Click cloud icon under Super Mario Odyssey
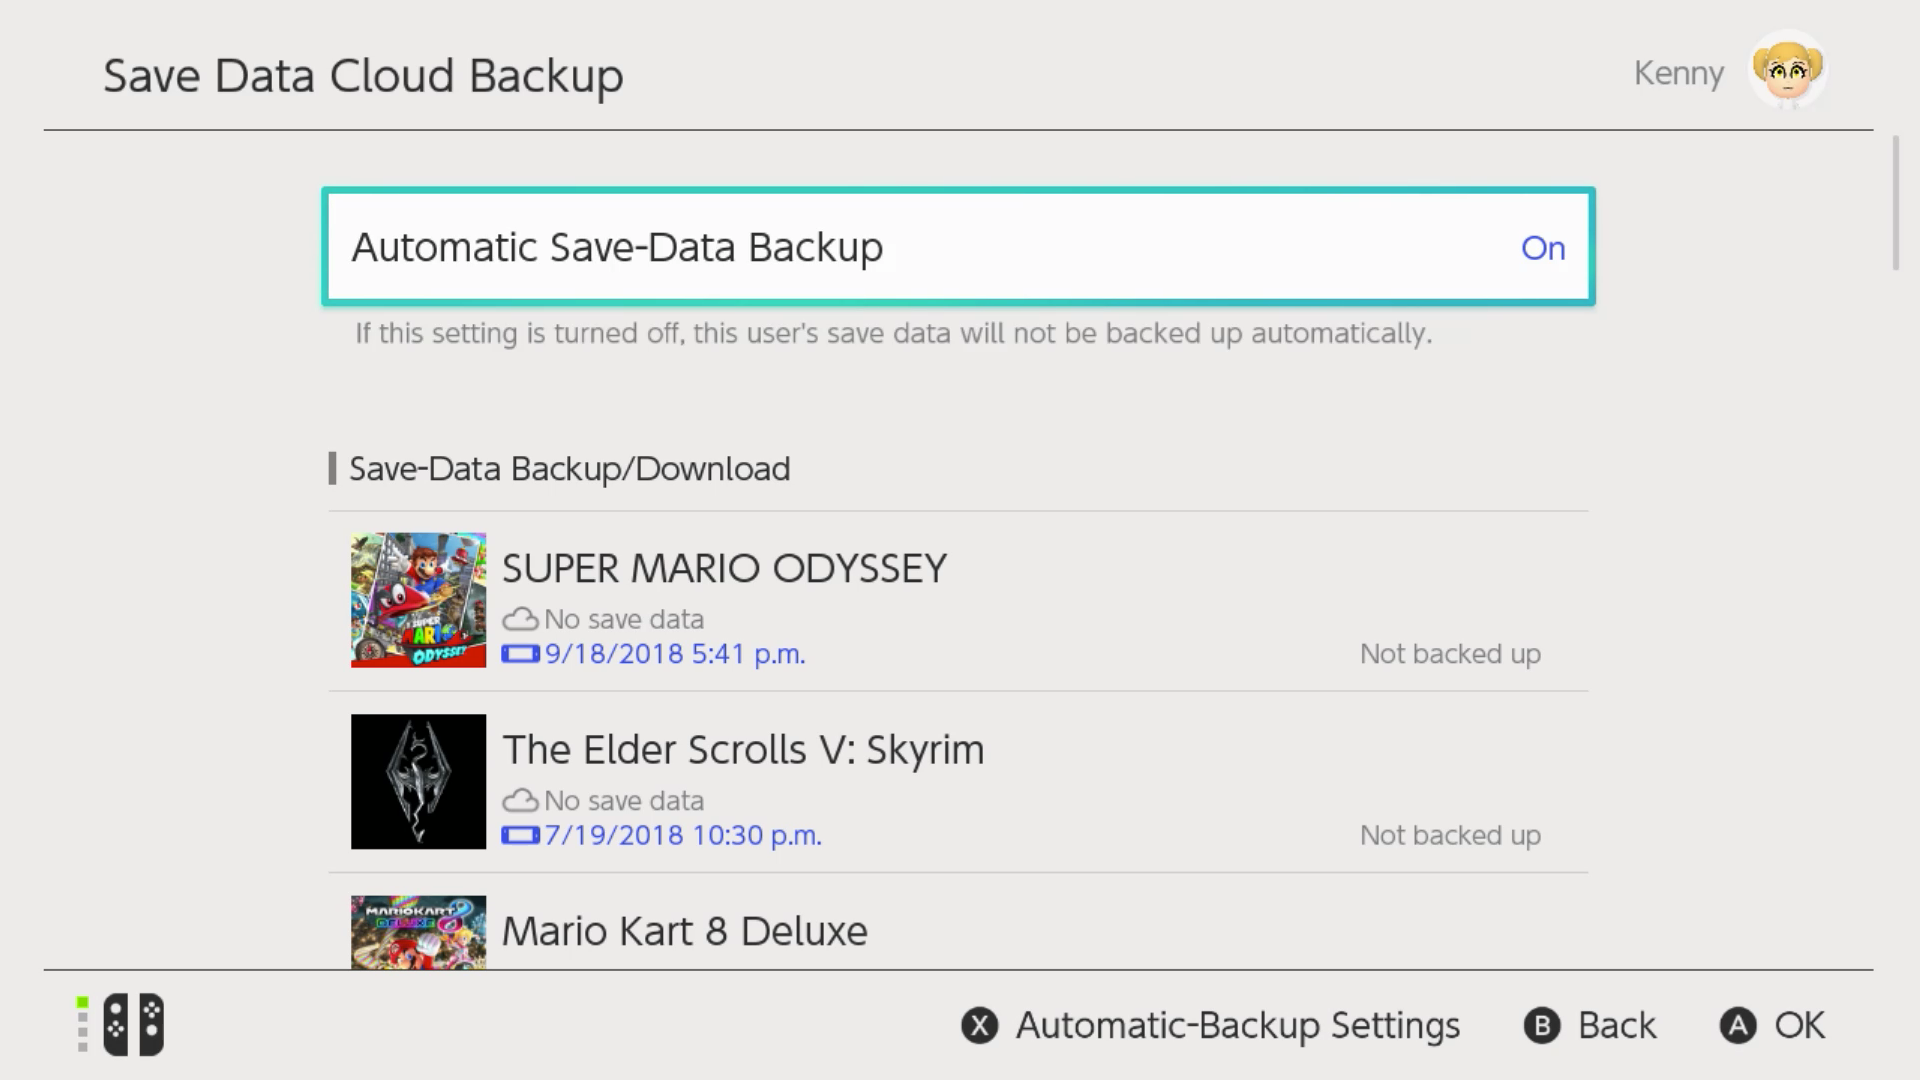 pyautogui.click(x=520, y=619)
